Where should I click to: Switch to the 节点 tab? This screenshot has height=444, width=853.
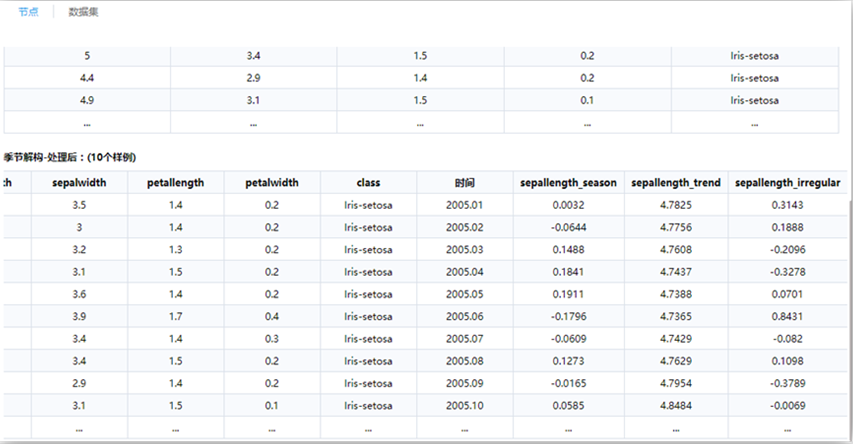(28, 12)
